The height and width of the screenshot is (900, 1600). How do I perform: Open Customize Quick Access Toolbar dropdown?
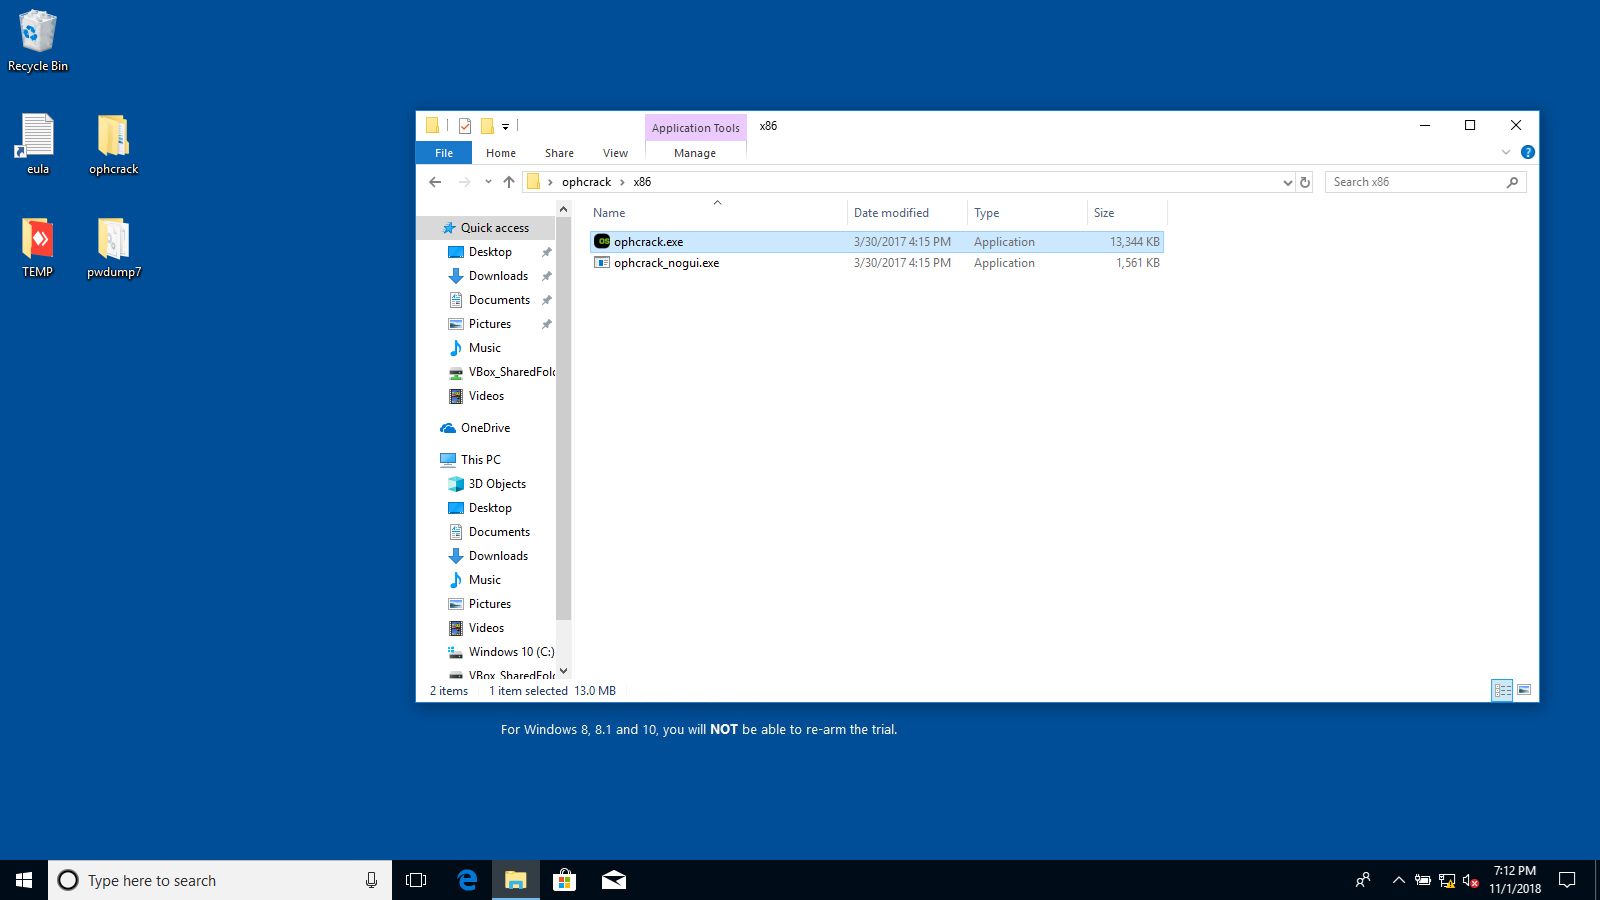click(x=505, y=127)
